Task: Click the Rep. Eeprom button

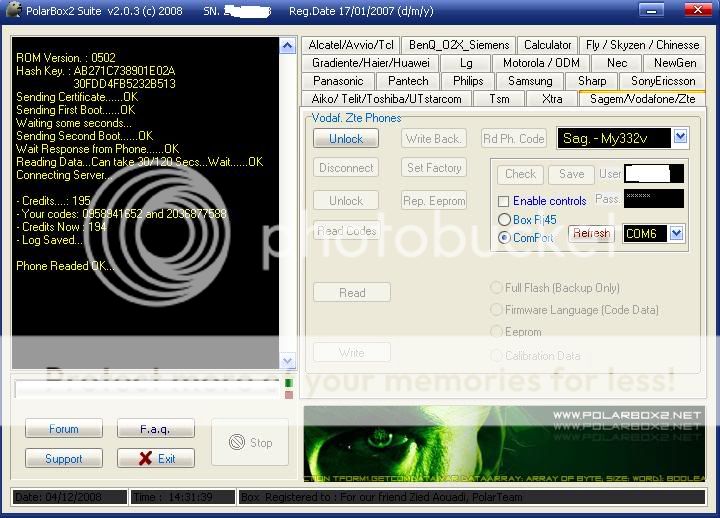Action: [x=433, y=201]
